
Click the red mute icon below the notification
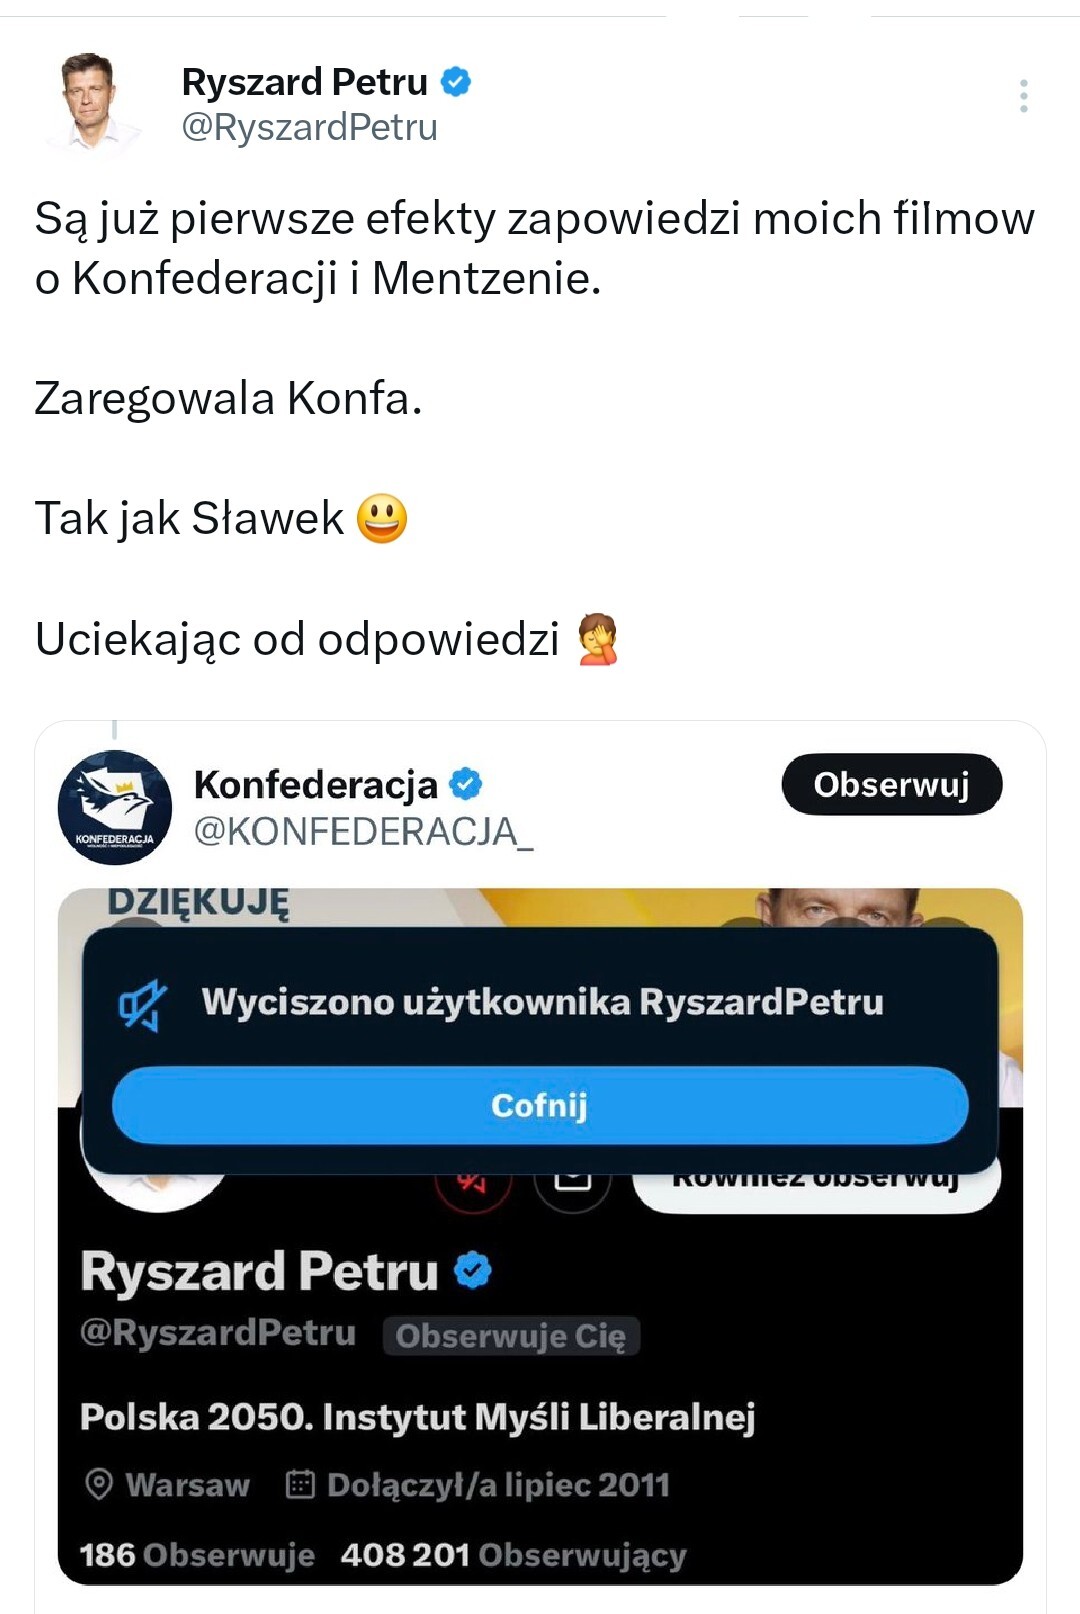pos(473,1187)
